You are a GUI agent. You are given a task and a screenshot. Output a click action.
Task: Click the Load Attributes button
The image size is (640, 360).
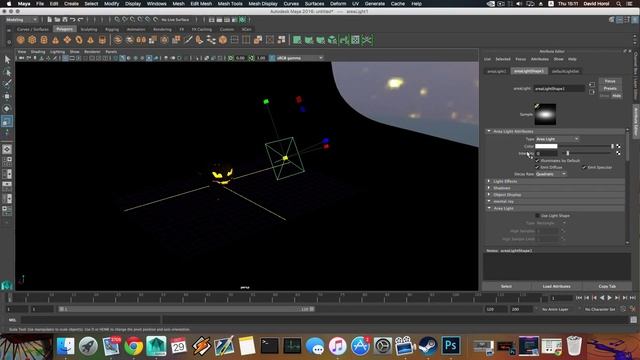(556, 287)
